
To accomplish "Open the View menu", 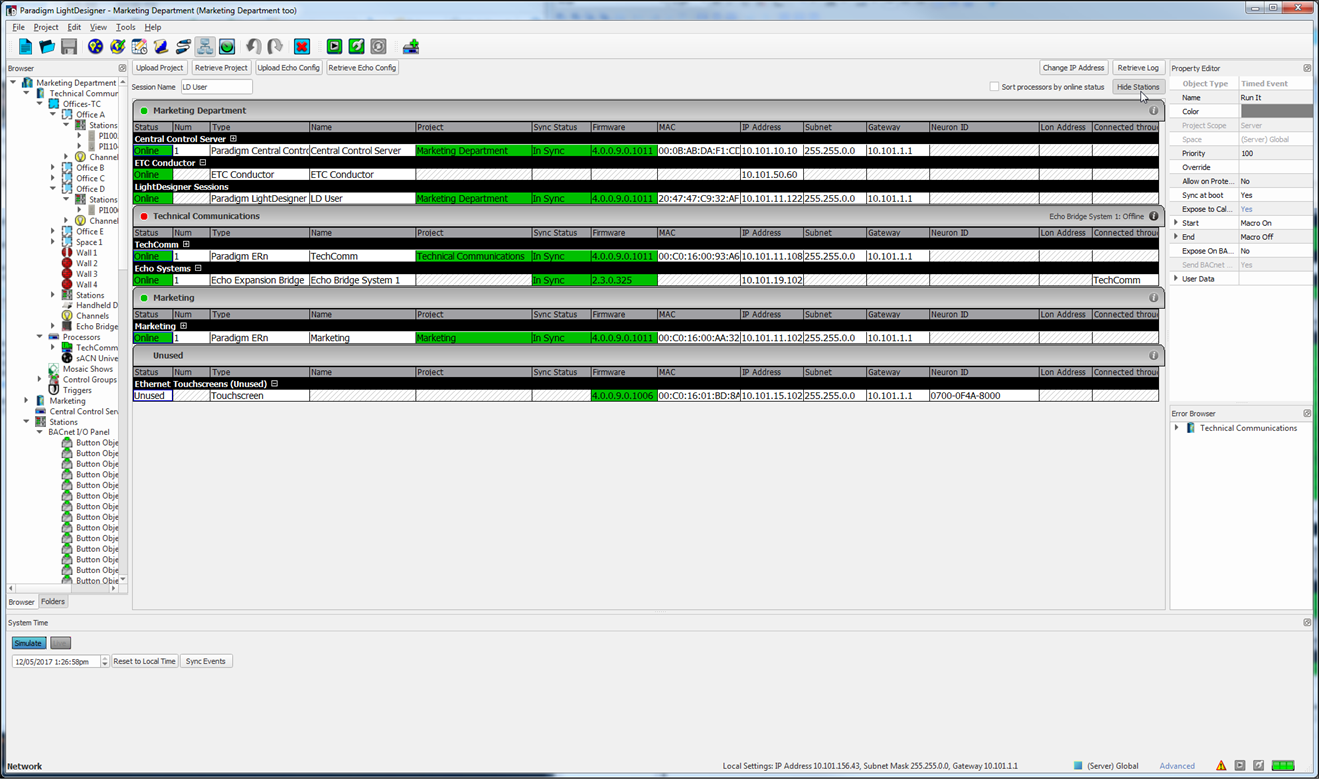I will 98,27.
